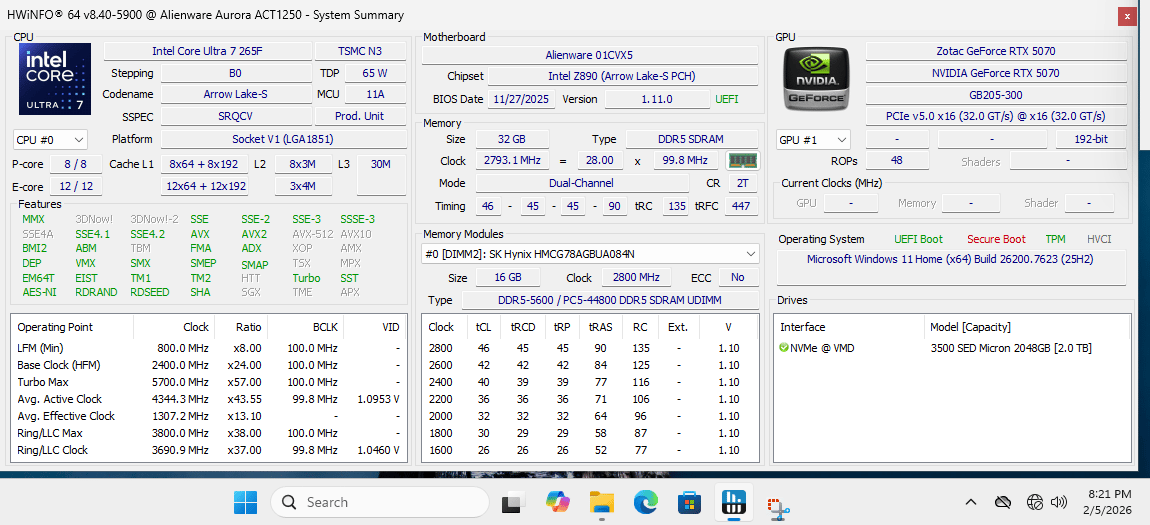Screen dimensions: 1150x525
Task: Launch Copilot from the taskbar
Action: coord(558,502)
